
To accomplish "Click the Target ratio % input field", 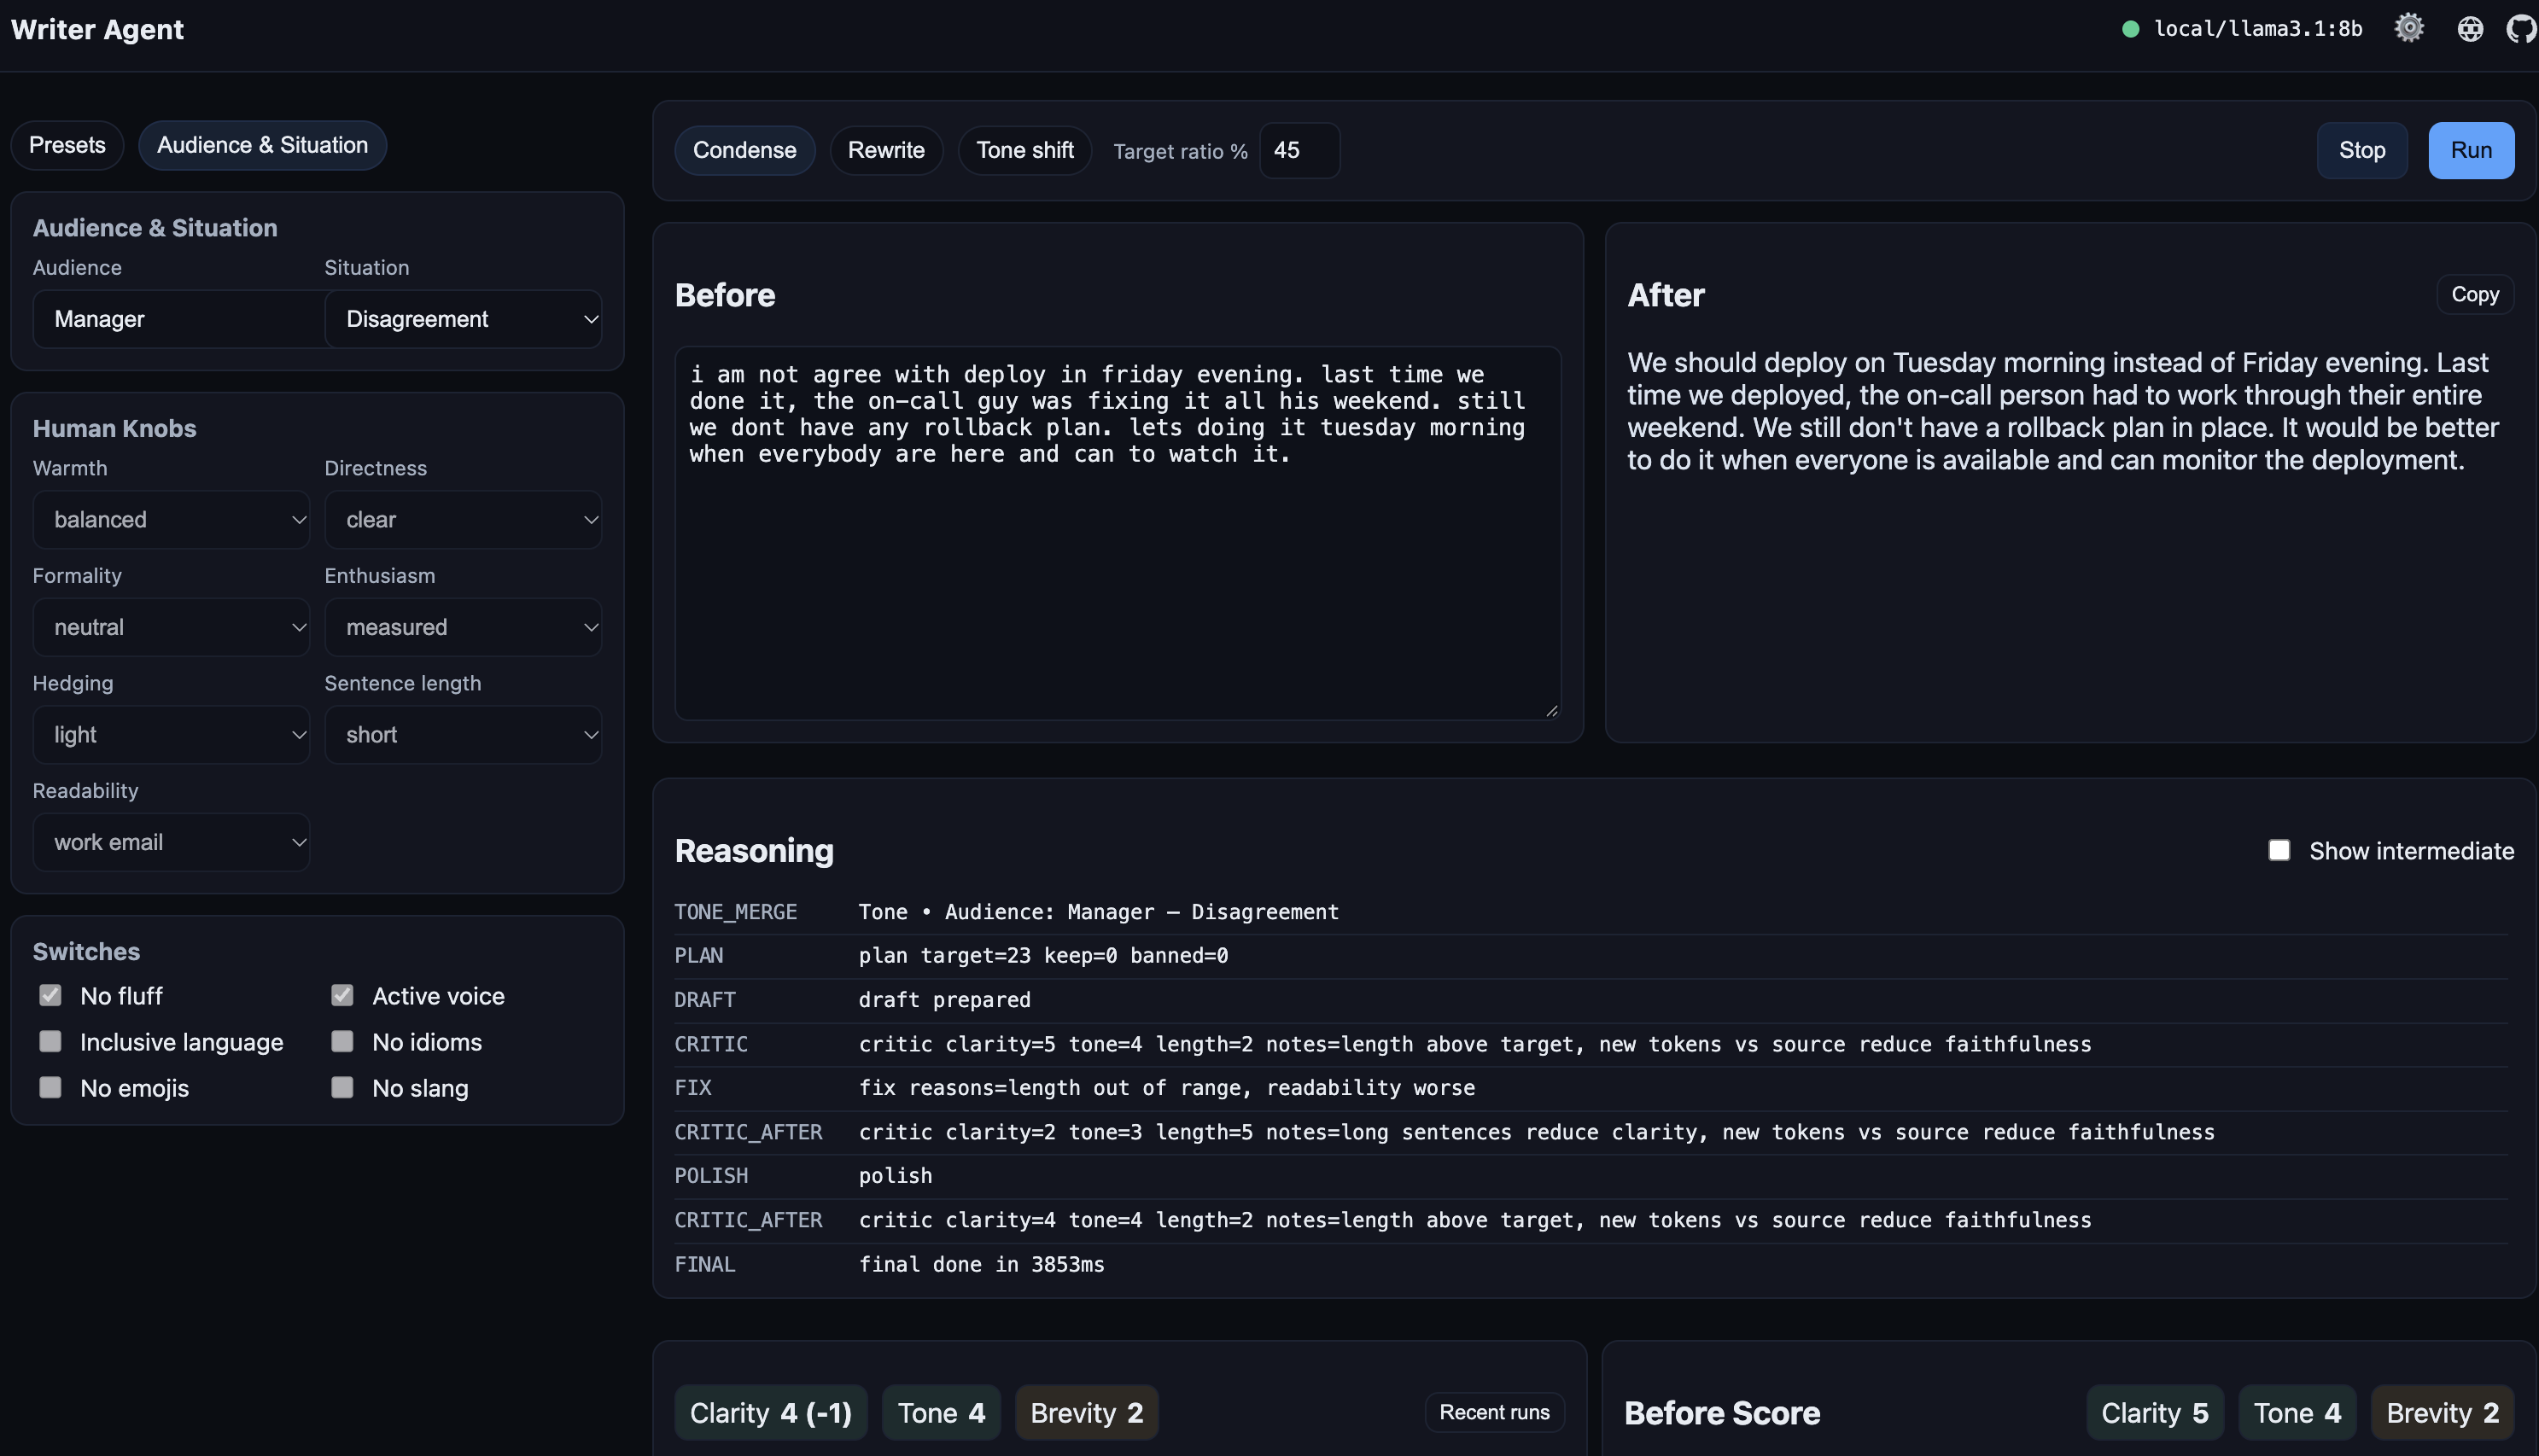I will tap(1299, 150).
